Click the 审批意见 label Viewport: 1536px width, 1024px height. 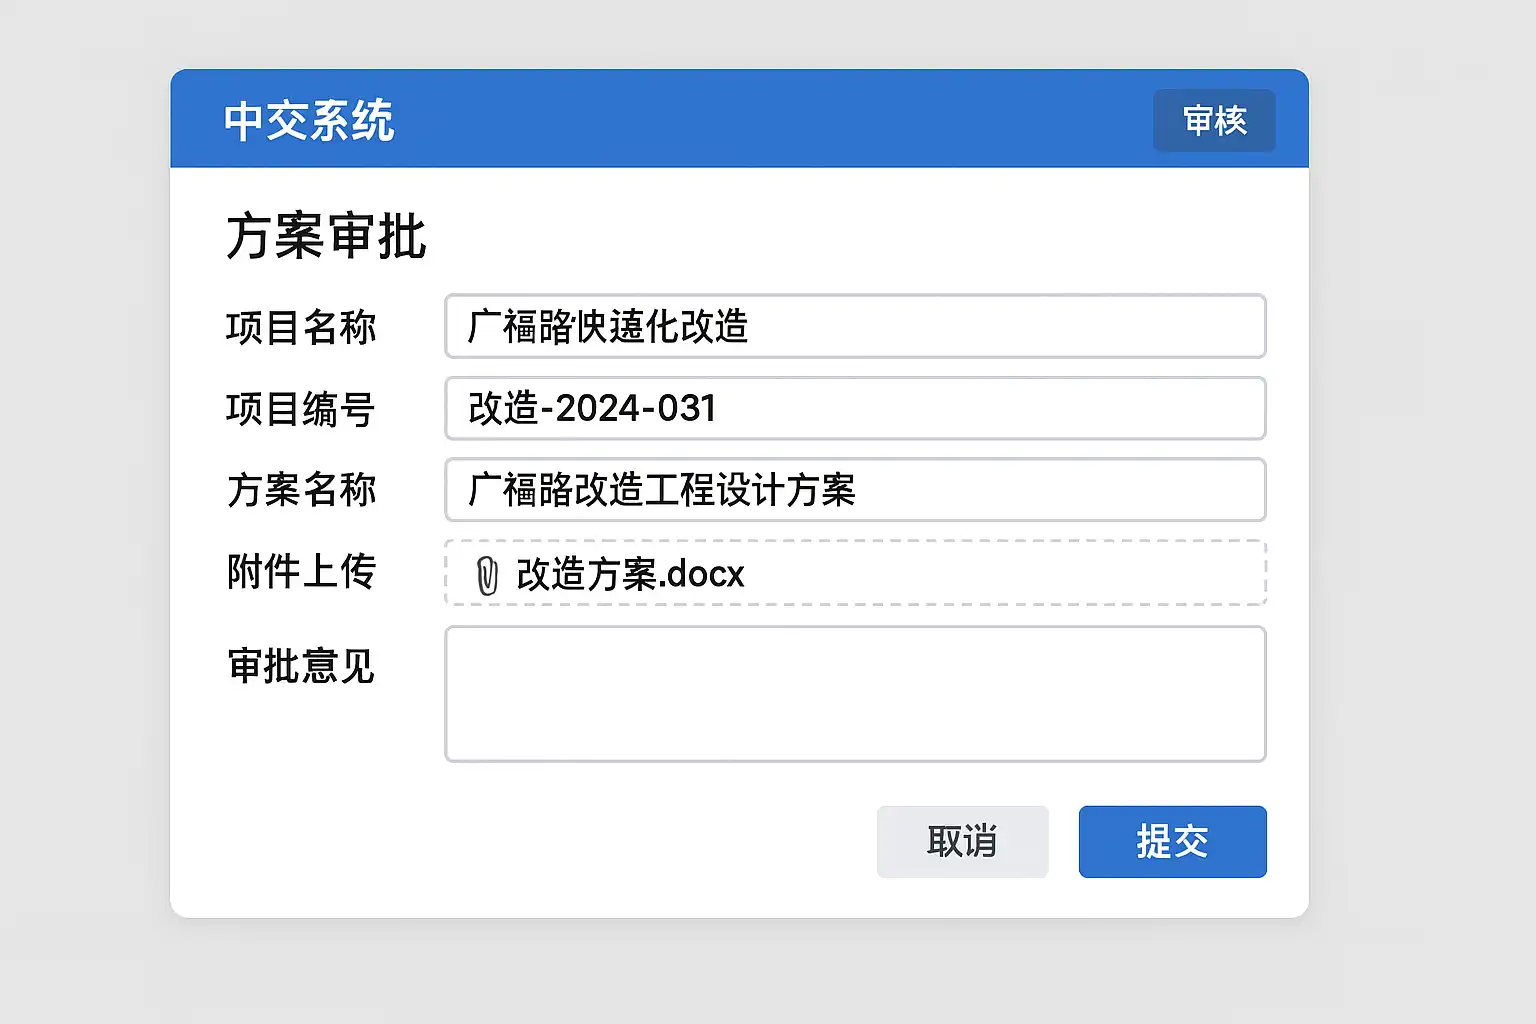point(301,666)
